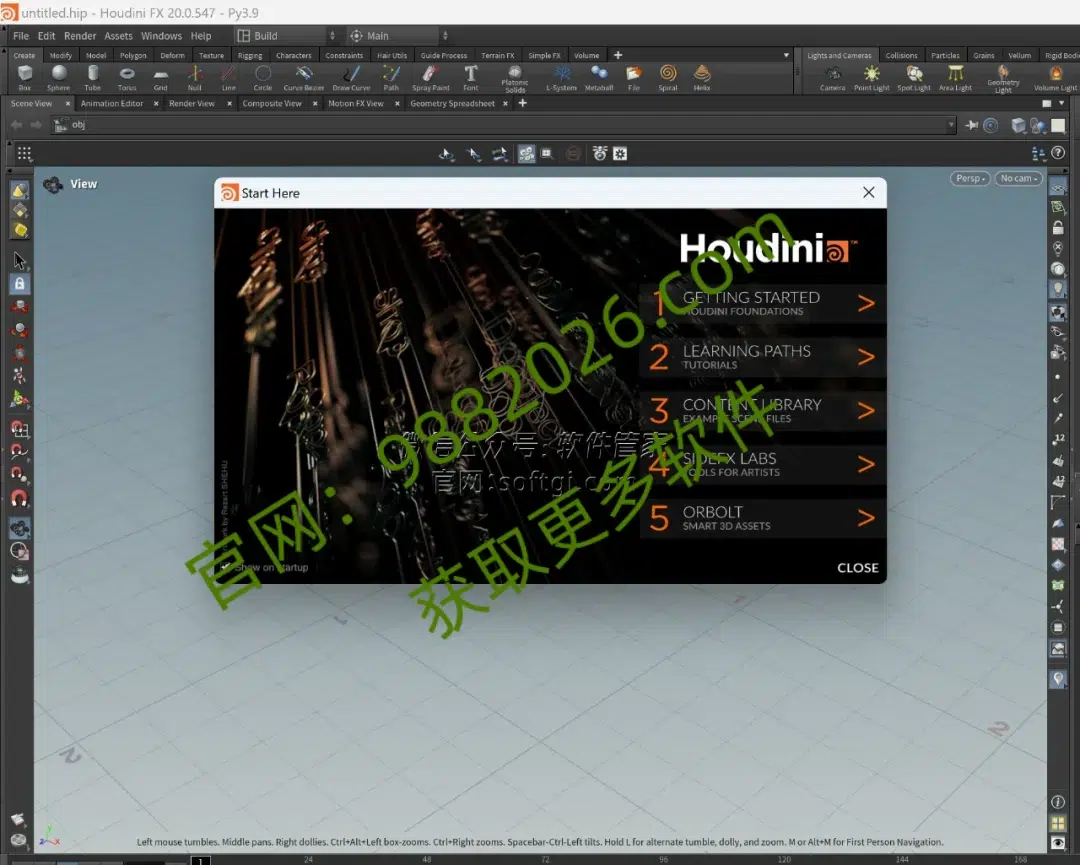Open the Polygon shelf tab
Image resolution: width=1080 pixels, height=865 pixels.
tap(133, 55)
